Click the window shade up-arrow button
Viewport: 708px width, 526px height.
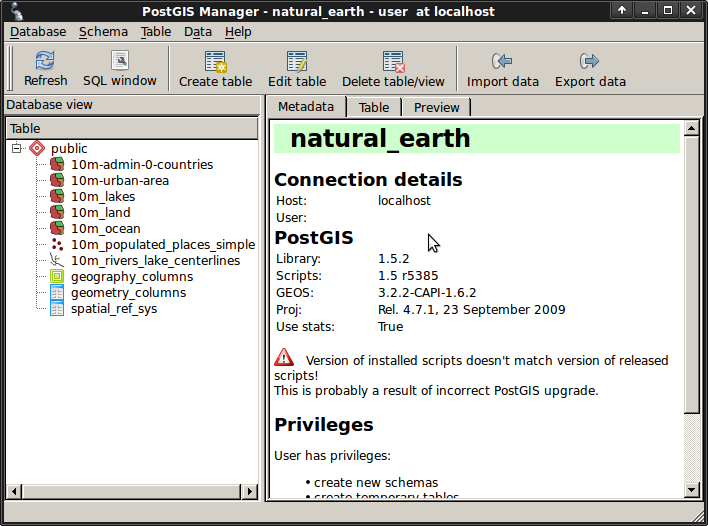622,10
